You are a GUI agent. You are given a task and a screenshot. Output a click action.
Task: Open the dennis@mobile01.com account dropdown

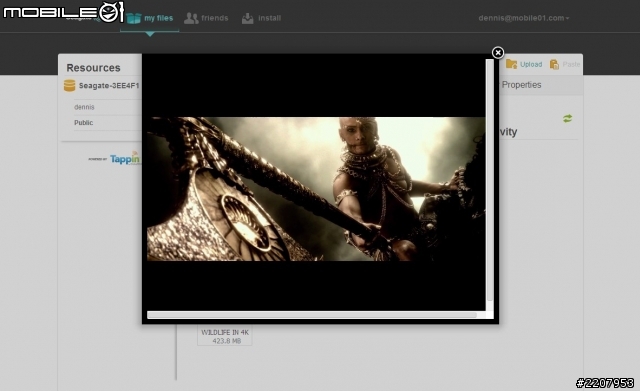click(x=524, y=18)
